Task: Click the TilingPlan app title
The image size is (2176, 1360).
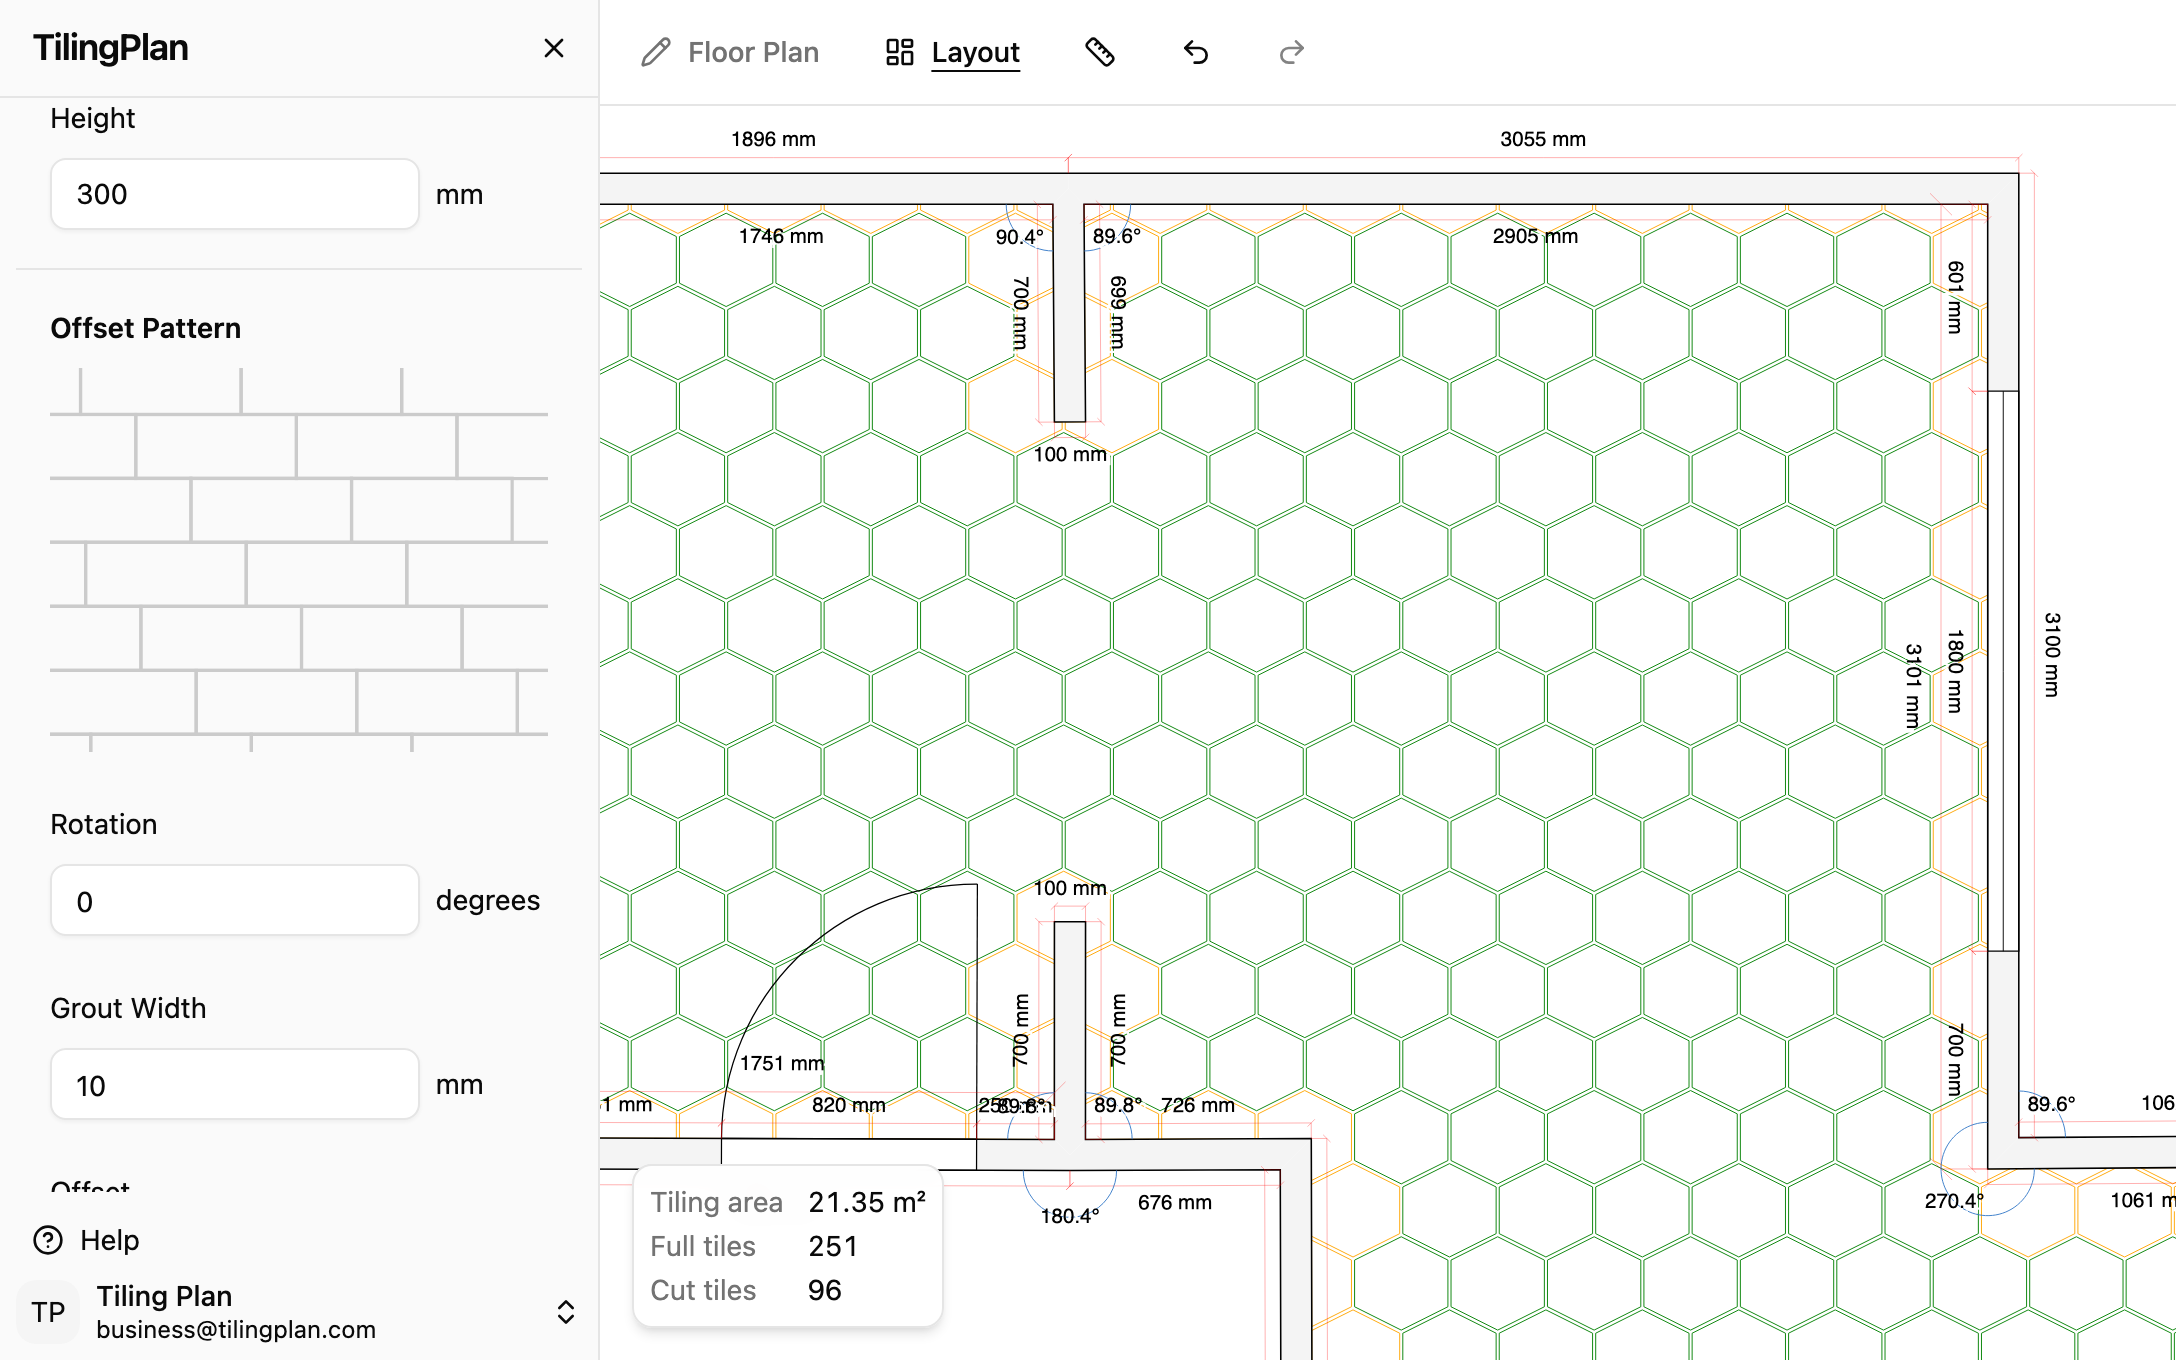Action: [x=111, y=48]
